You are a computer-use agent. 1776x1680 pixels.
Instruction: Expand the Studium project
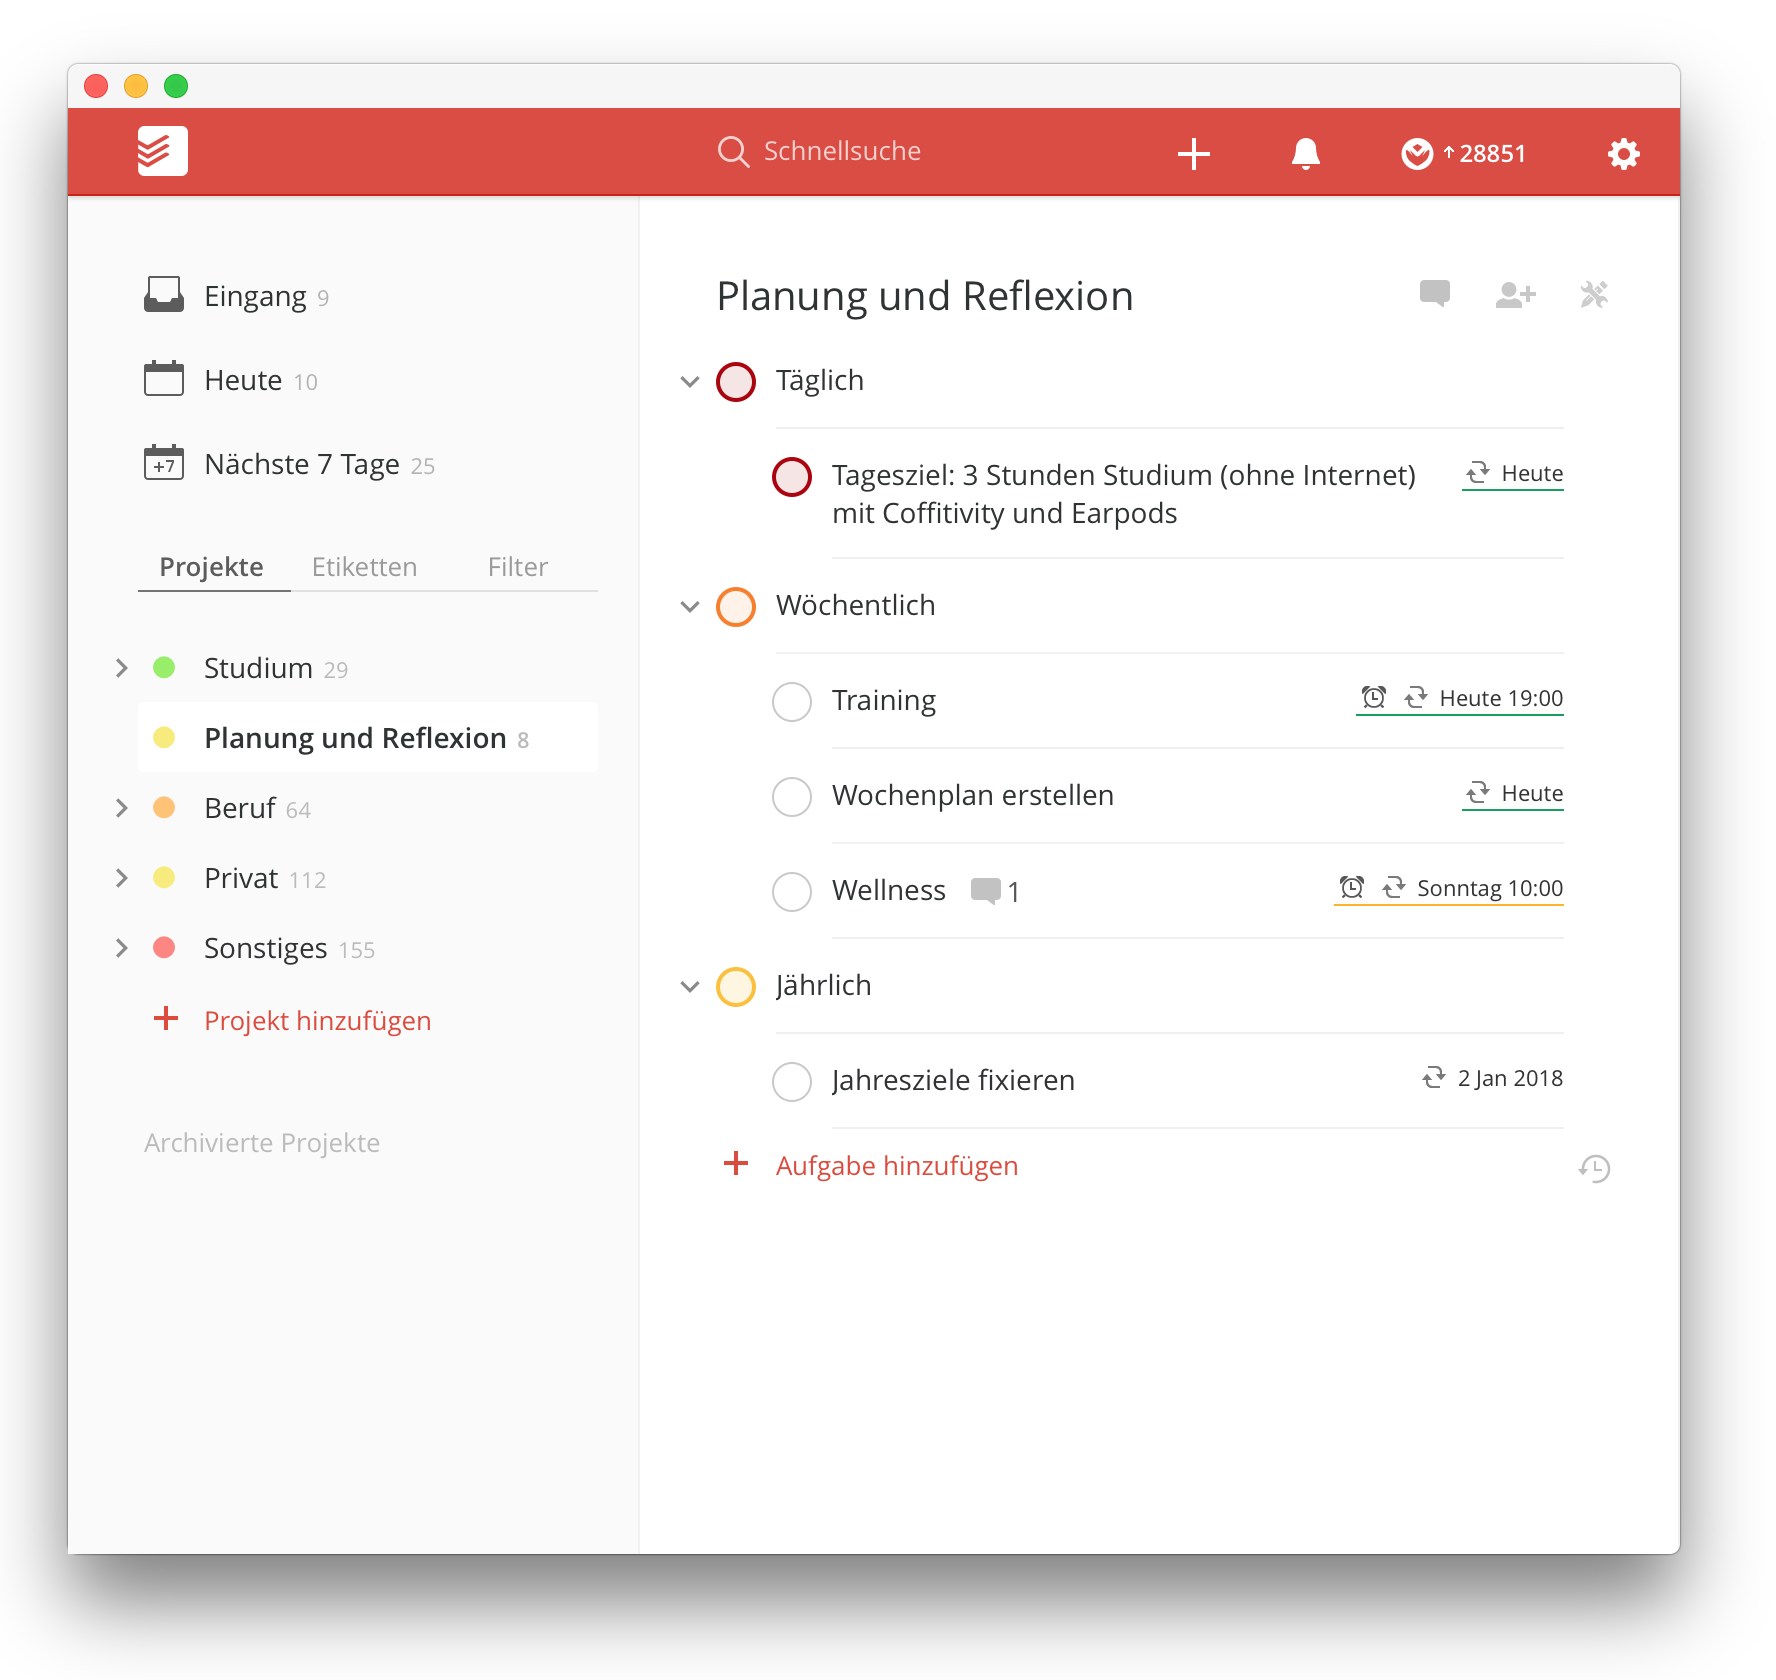click(x=122, y=668)
